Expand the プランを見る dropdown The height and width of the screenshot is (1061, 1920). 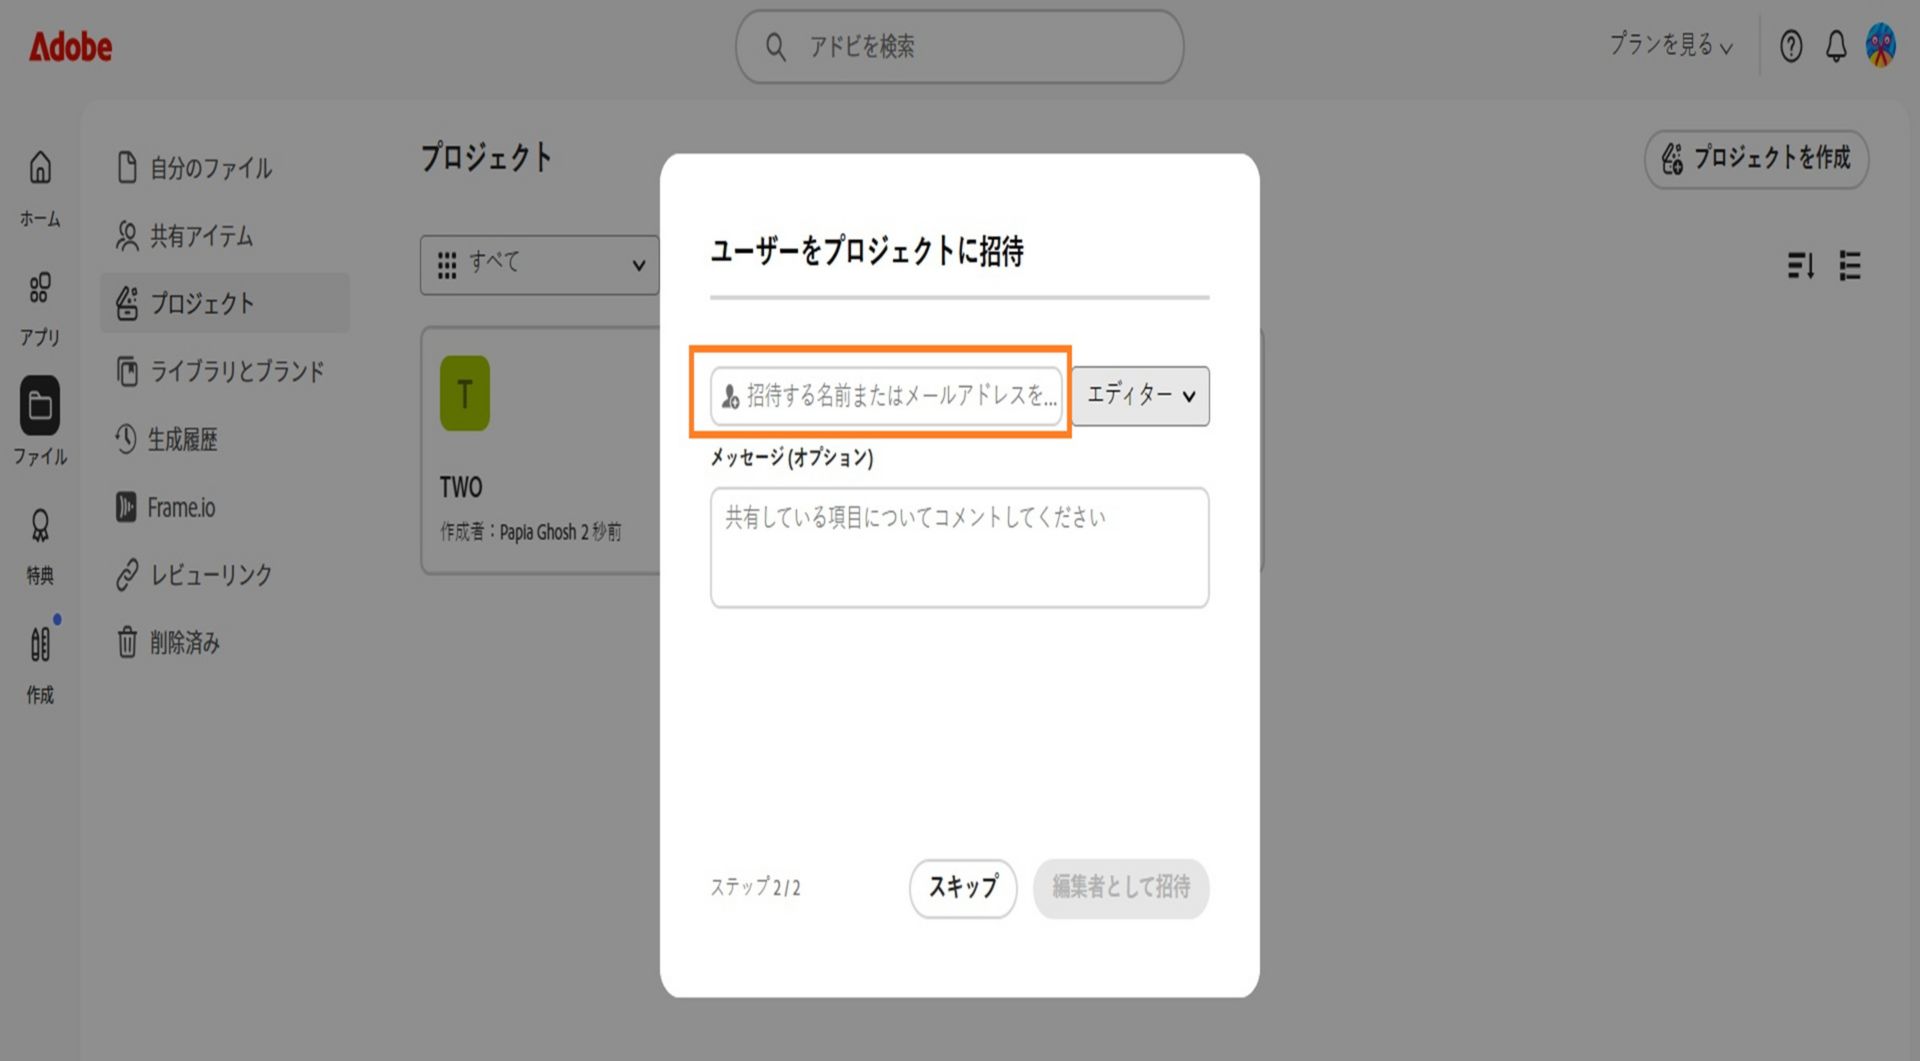point(1671,45)
